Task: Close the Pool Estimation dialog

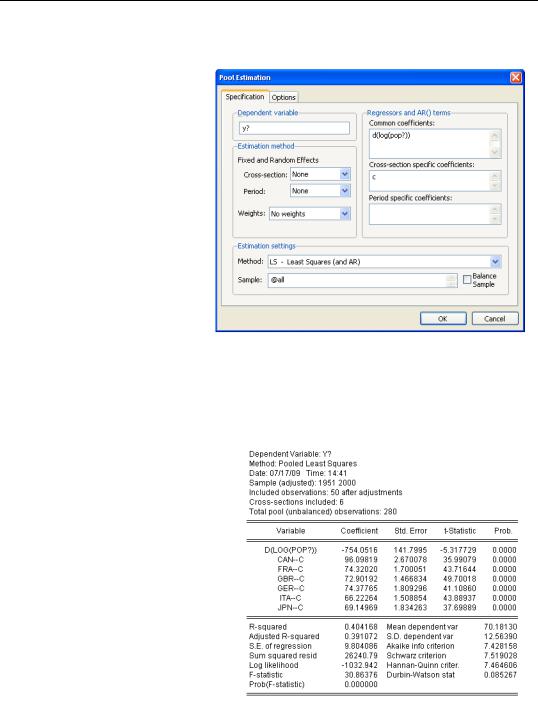Action: coord(516,77)
